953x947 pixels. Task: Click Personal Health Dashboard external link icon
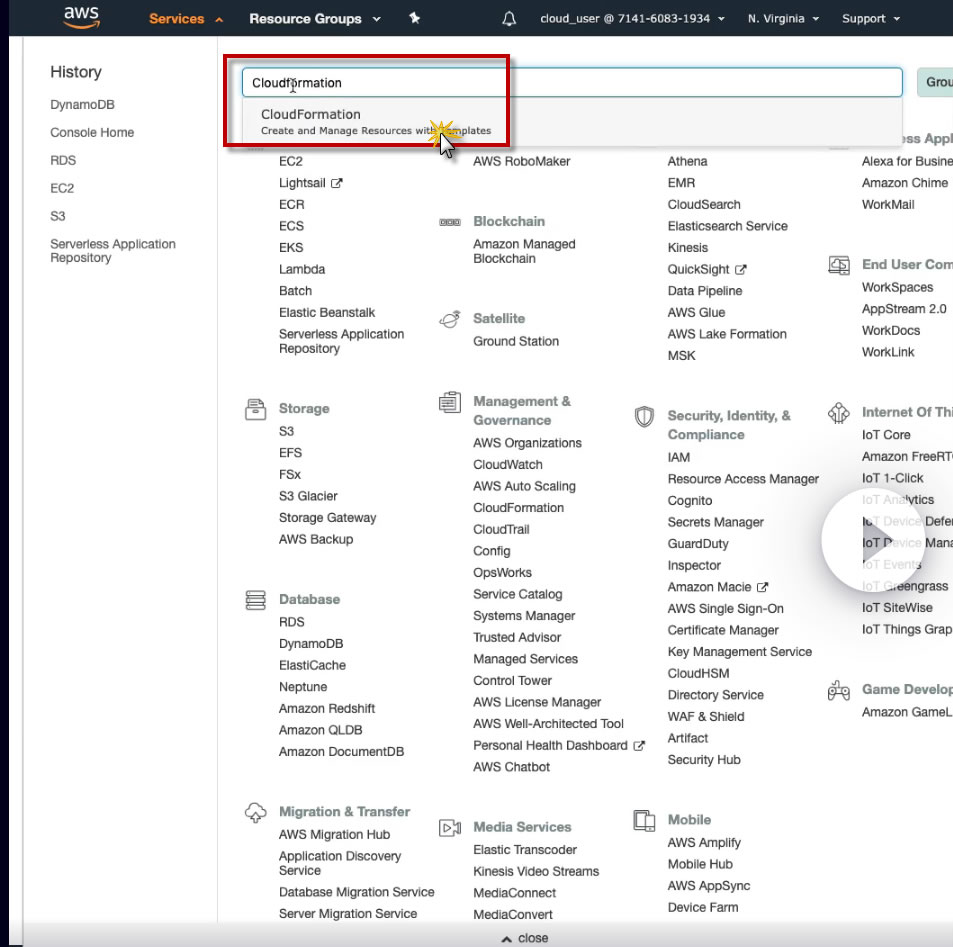[639, 746]
